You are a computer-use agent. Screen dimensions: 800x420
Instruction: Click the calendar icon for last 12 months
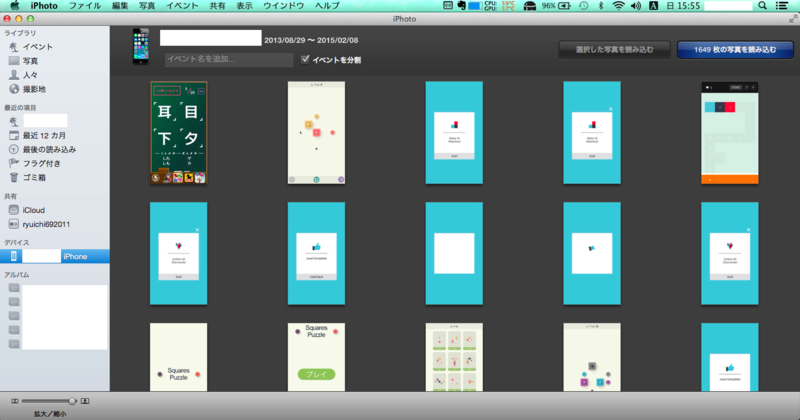(14, 135)
